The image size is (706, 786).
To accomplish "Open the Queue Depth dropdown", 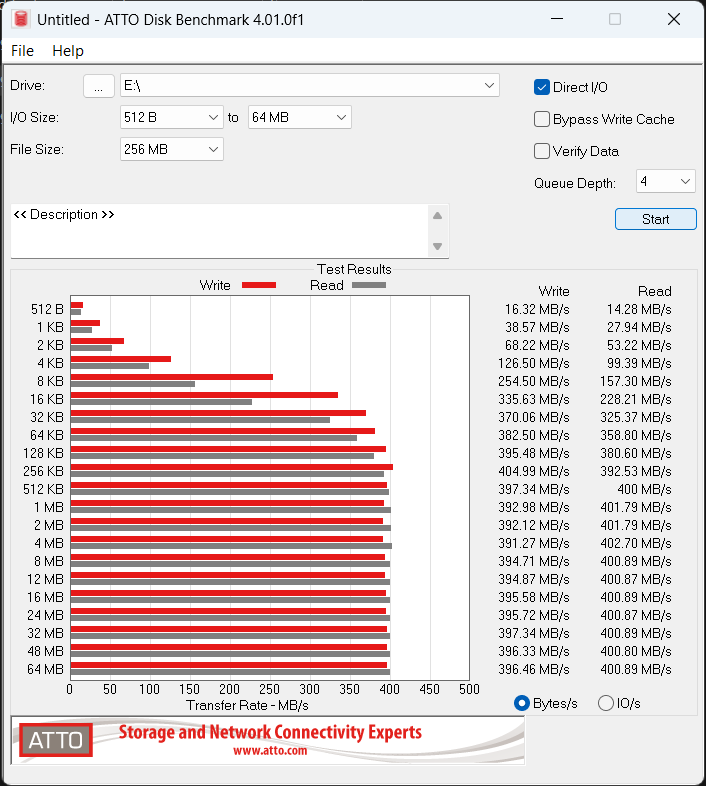I will coord(685,182).
